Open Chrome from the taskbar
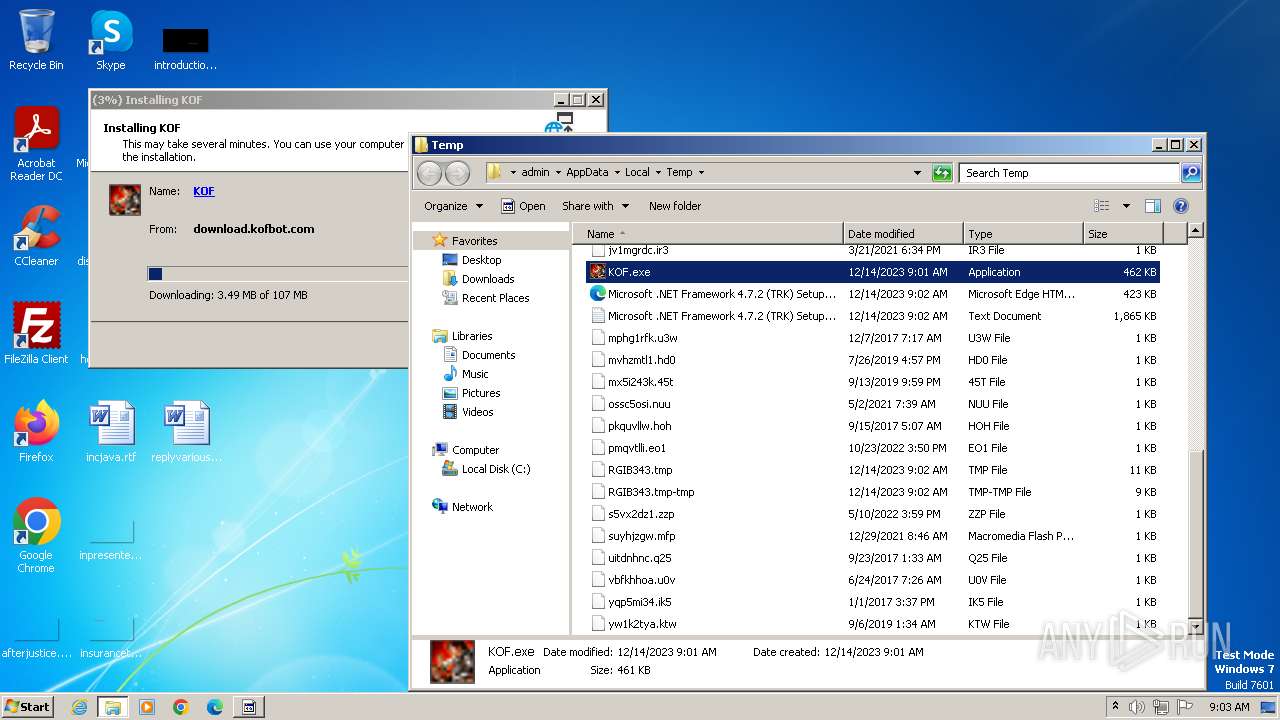The width and height of the screenshot is (1280, 720). tap(181, 707)
